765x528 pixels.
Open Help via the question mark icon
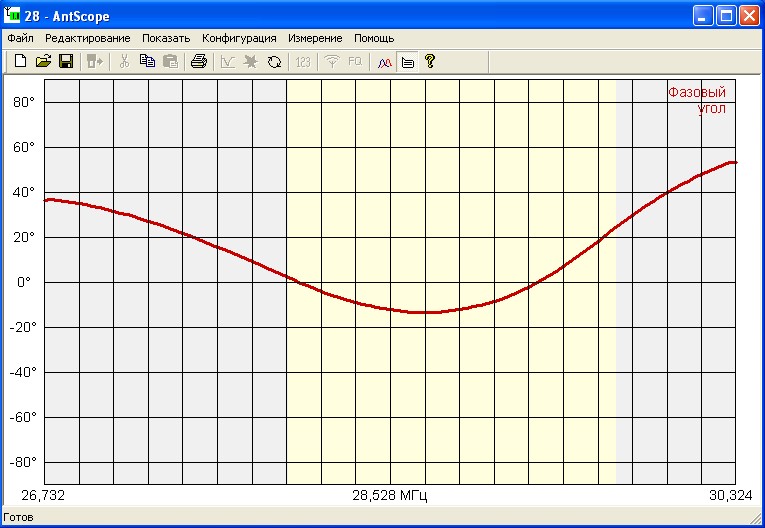(x=430, y=62)
